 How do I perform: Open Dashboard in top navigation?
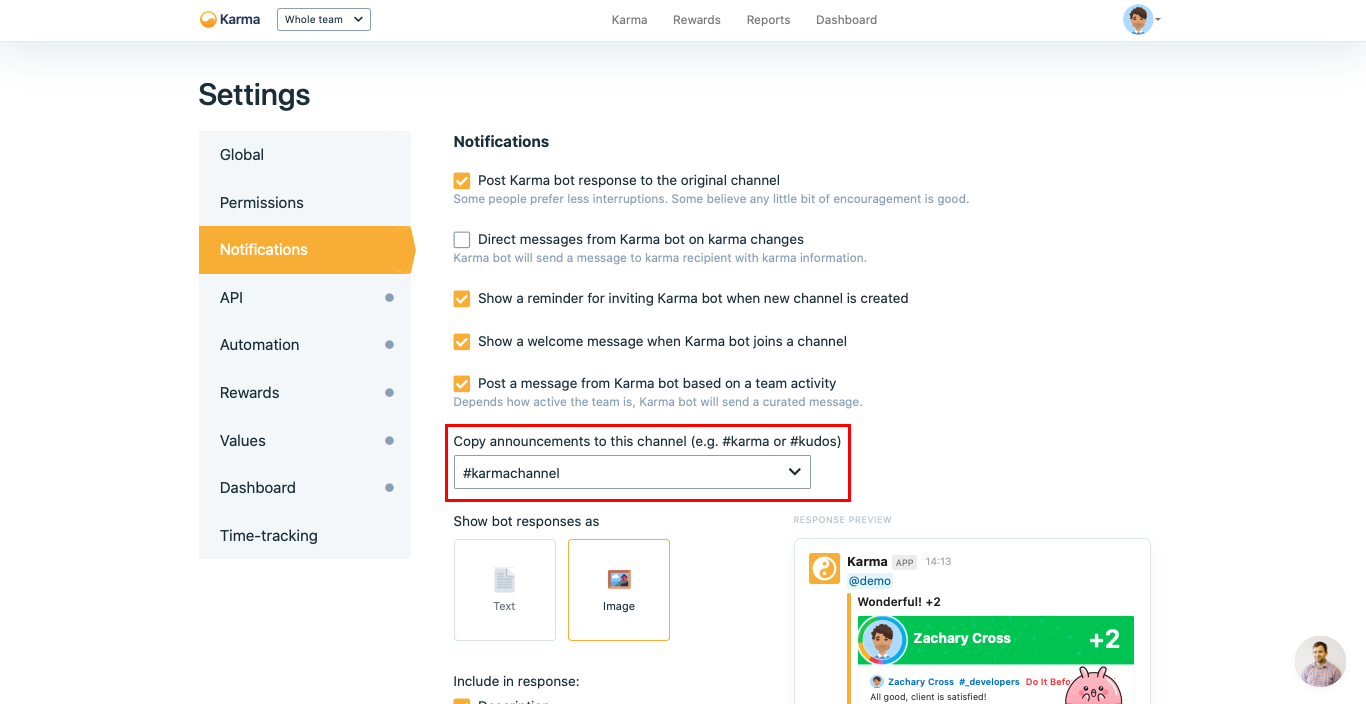click(x=846, y=20)
